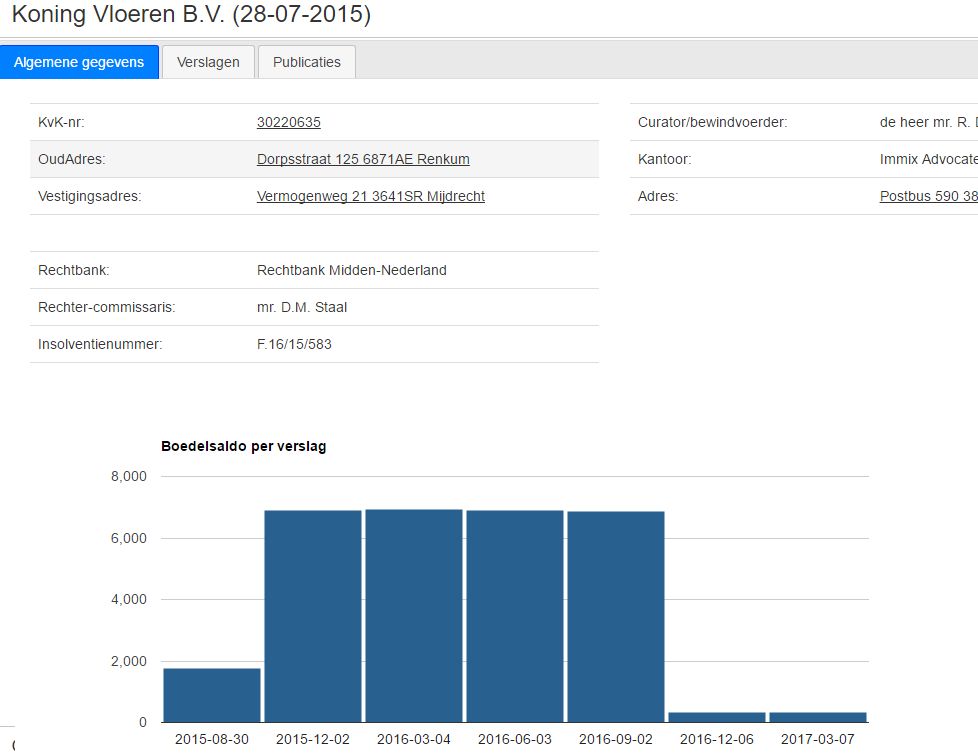The height and width of the screenshot is (756, 978).
Task: Click the Kantoor: label
Action: click(664, 159)
